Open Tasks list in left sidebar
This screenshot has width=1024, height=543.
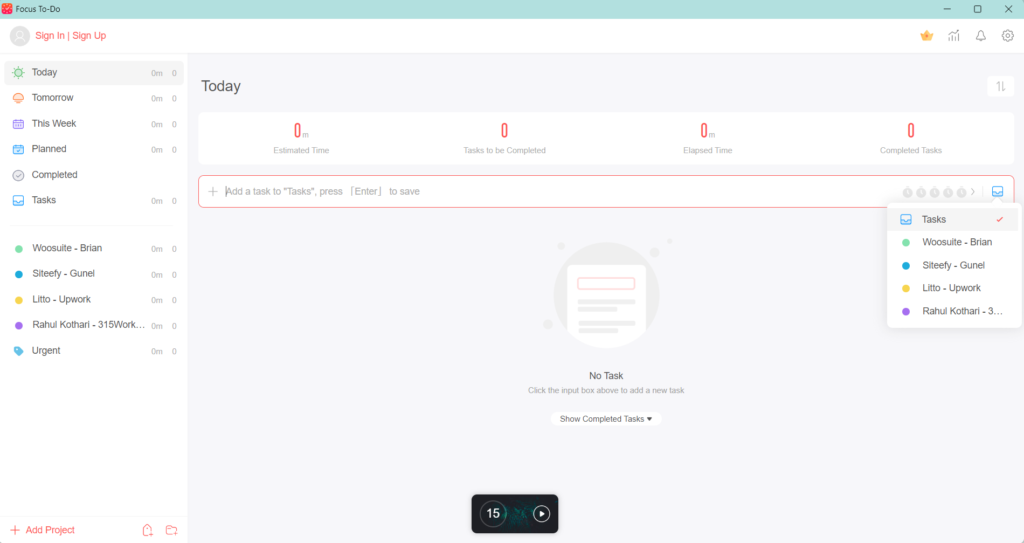tap(94, 201)
